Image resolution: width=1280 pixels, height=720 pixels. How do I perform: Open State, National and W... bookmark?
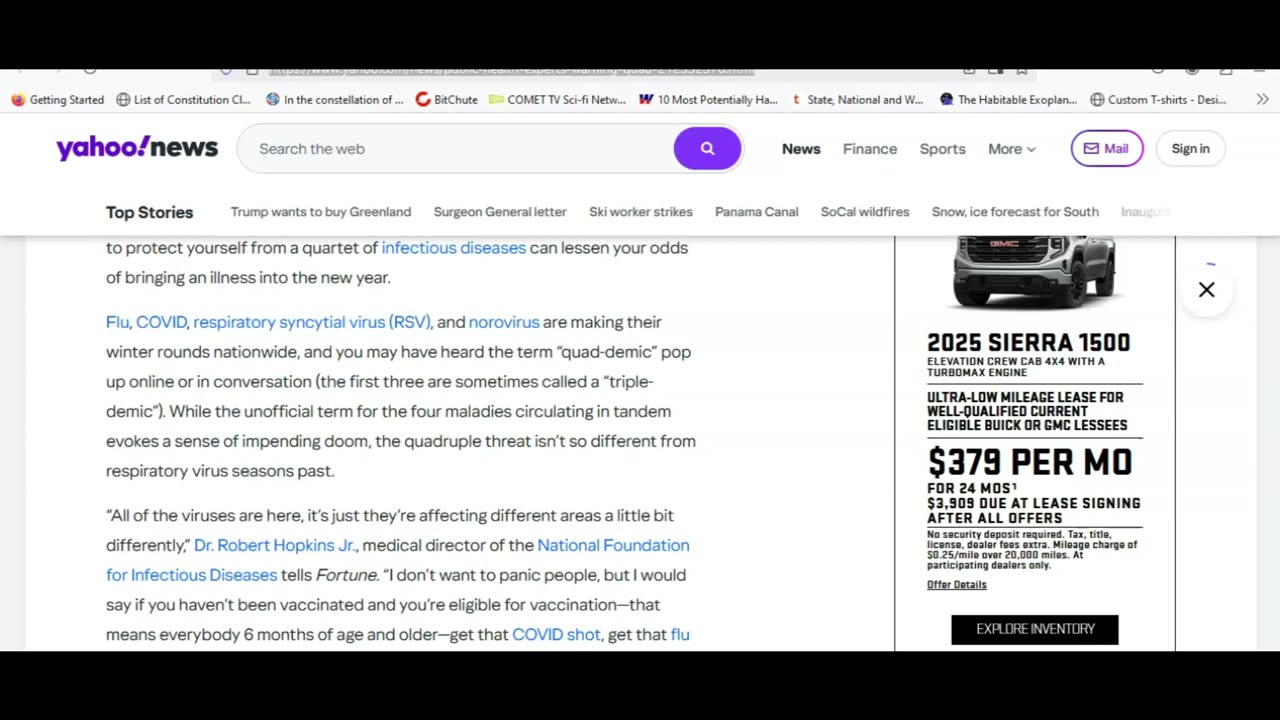(857, 99)
